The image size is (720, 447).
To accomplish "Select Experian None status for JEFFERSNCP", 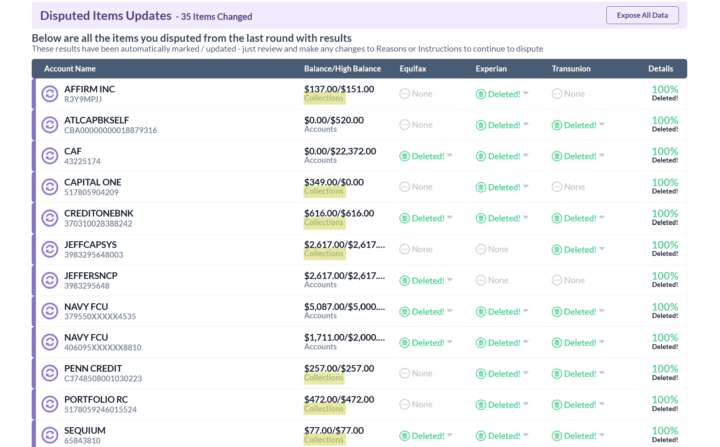I will coord(492,280).
